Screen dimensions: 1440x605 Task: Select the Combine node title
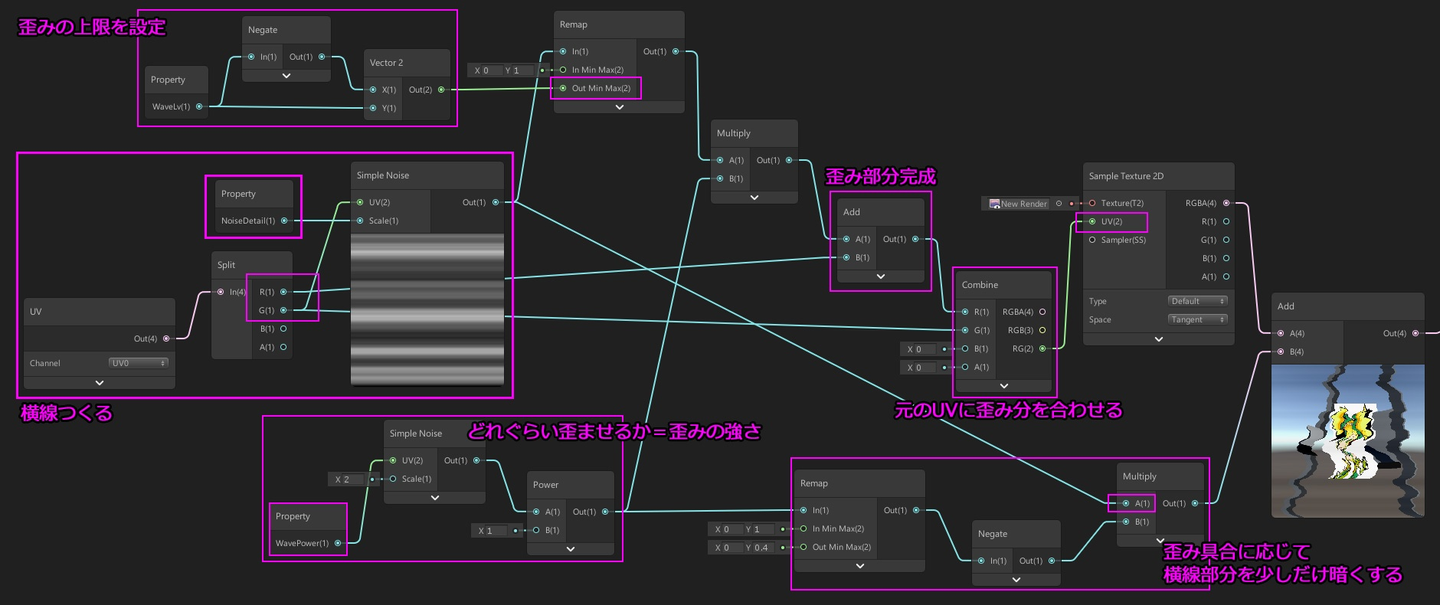click(980, 284)
